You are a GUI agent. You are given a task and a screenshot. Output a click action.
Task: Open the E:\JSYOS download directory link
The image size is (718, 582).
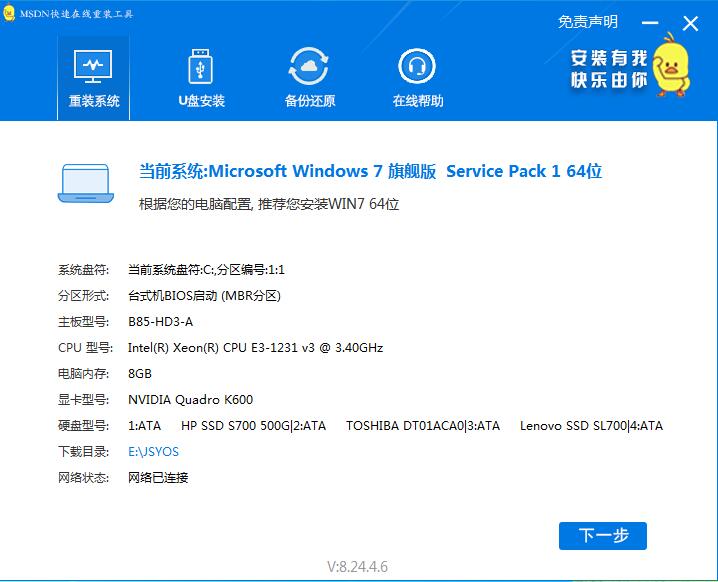point(153,452)
